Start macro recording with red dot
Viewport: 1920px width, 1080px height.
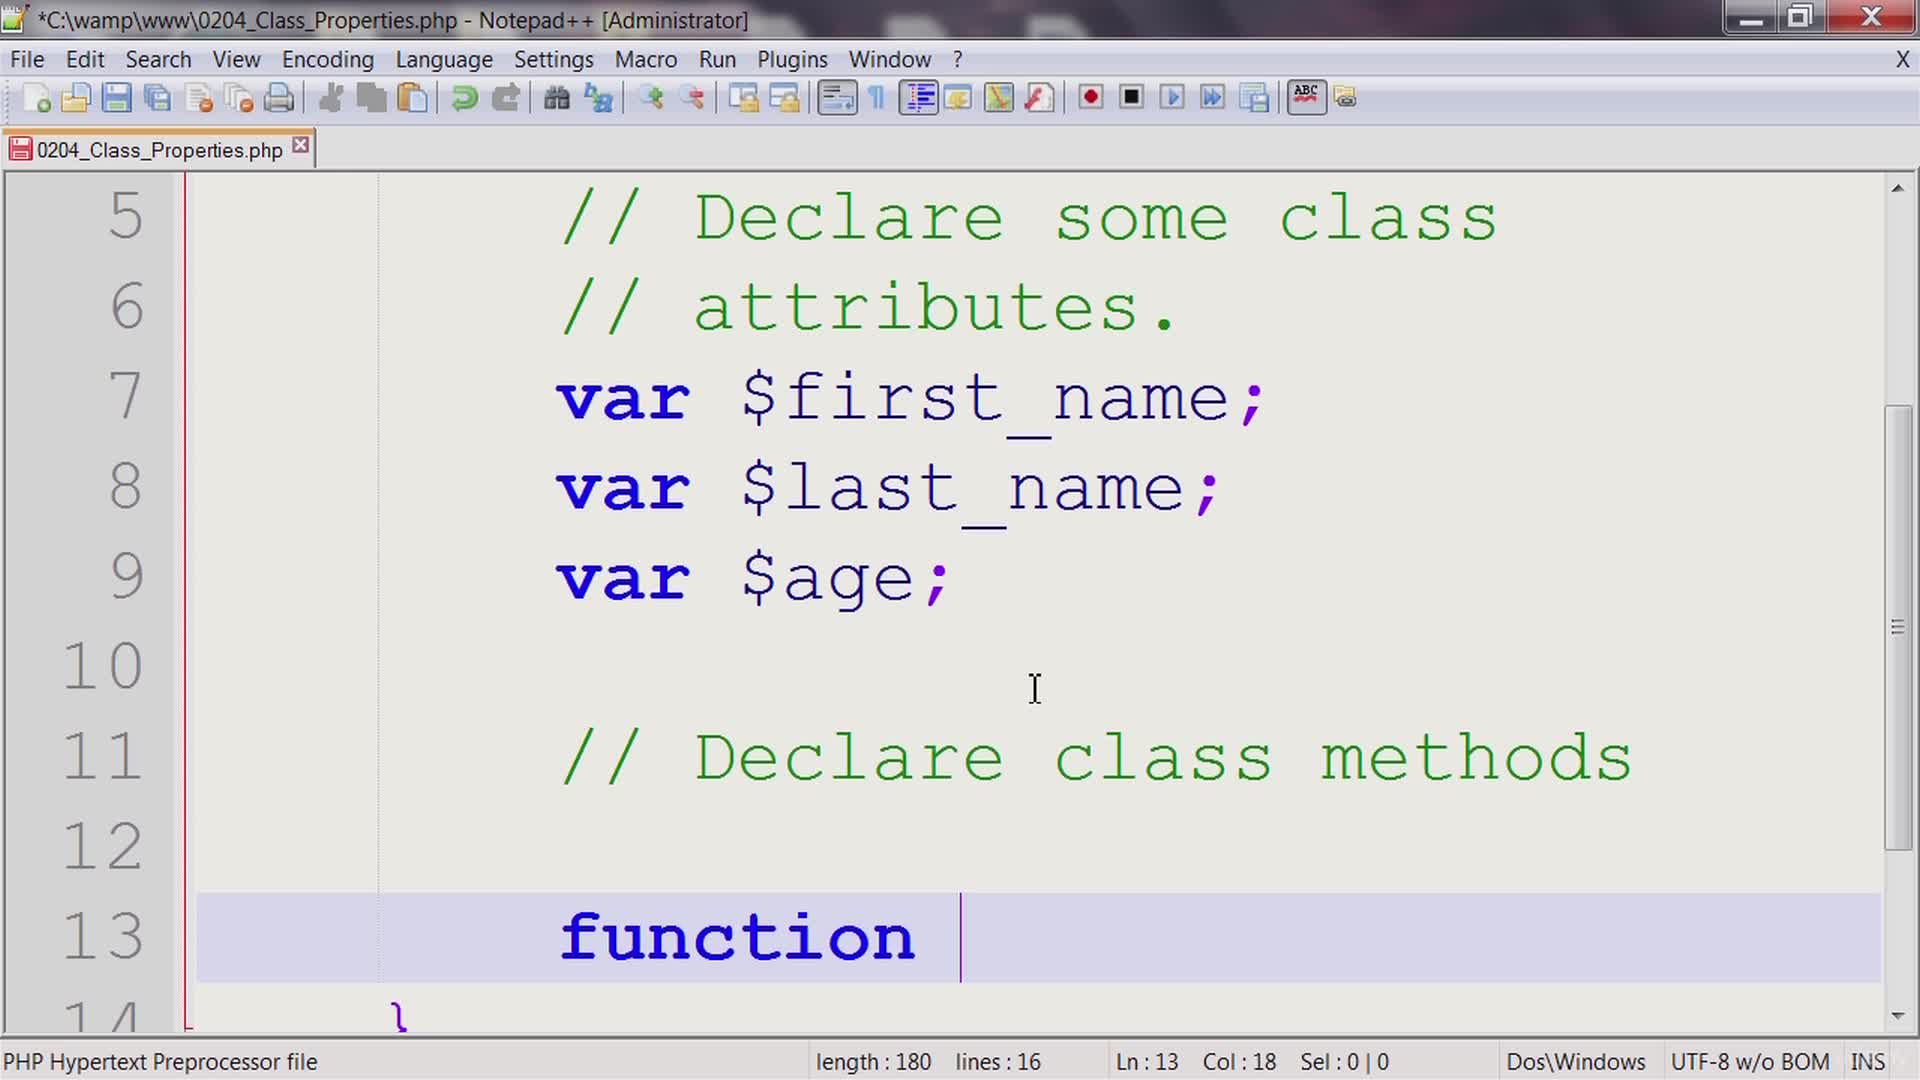pyautogui.click(x=1090, y=98)
